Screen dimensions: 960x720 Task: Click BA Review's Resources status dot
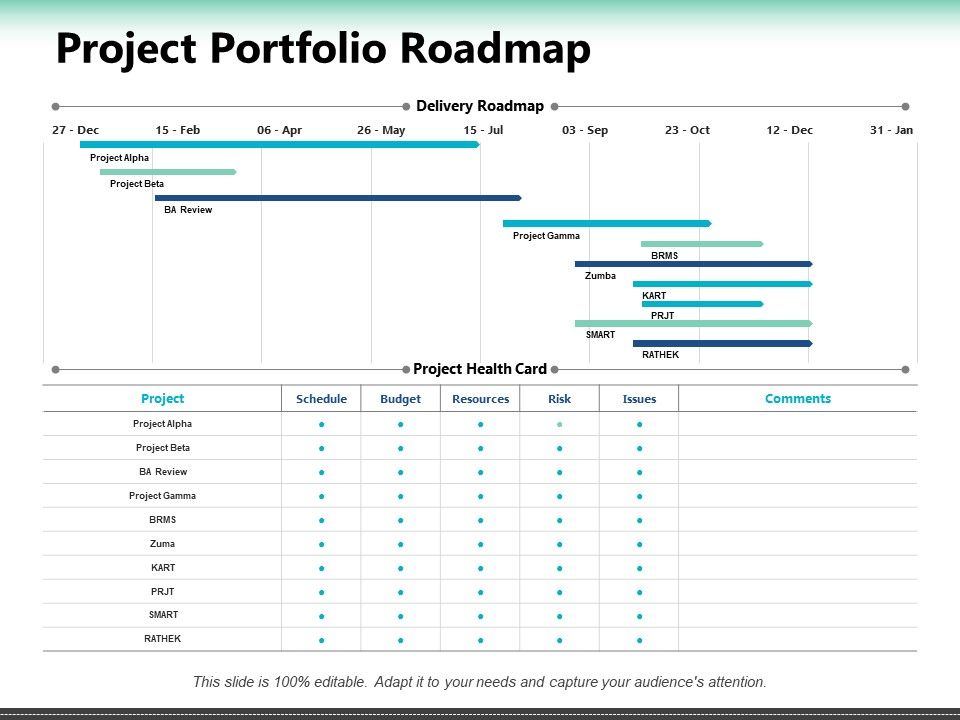click(x=481, y=472)
